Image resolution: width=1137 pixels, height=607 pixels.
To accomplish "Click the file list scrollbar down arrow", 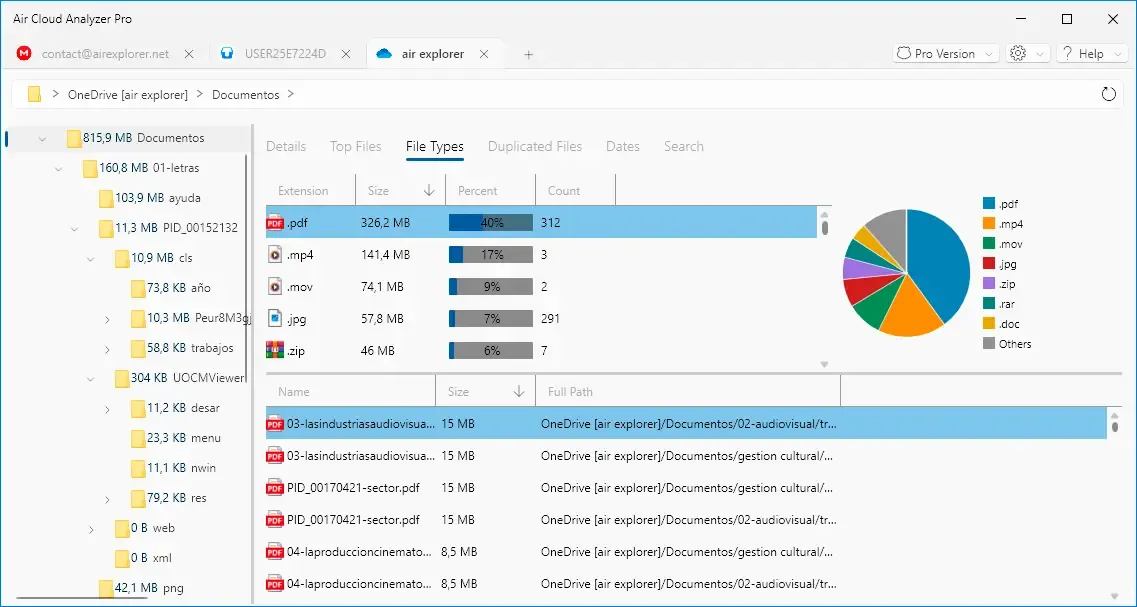I will [x=1115, y=596].
